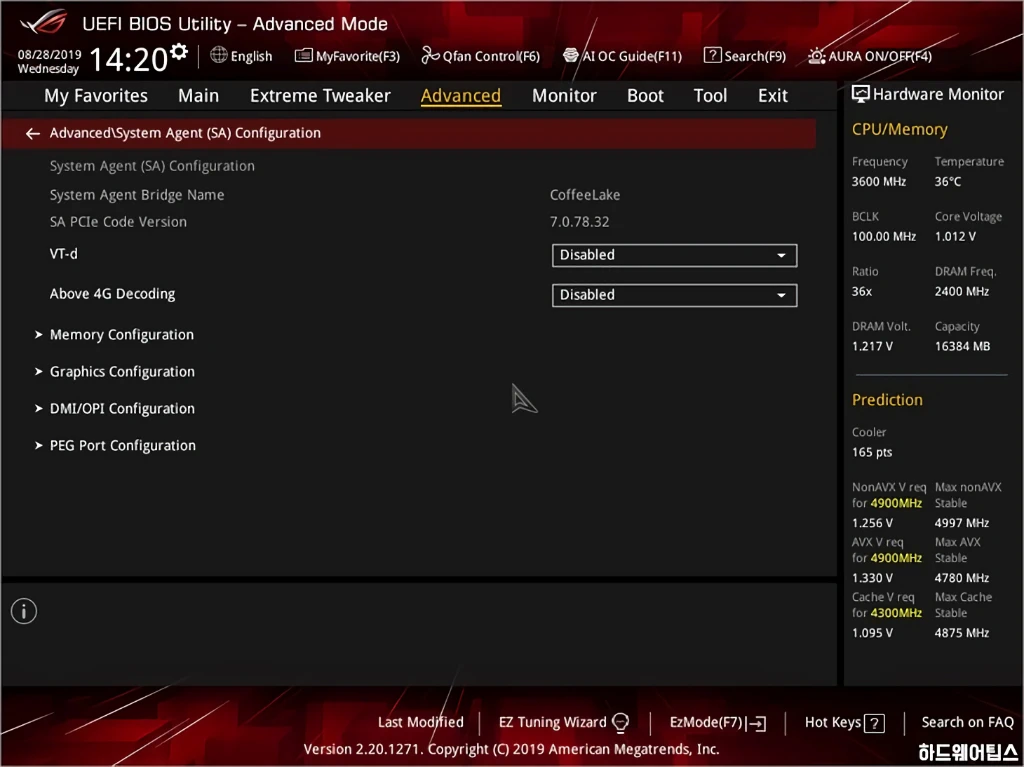Click the 08/28/2019 date text
Screen dimensions: 1024x767
tap(50, 54)
